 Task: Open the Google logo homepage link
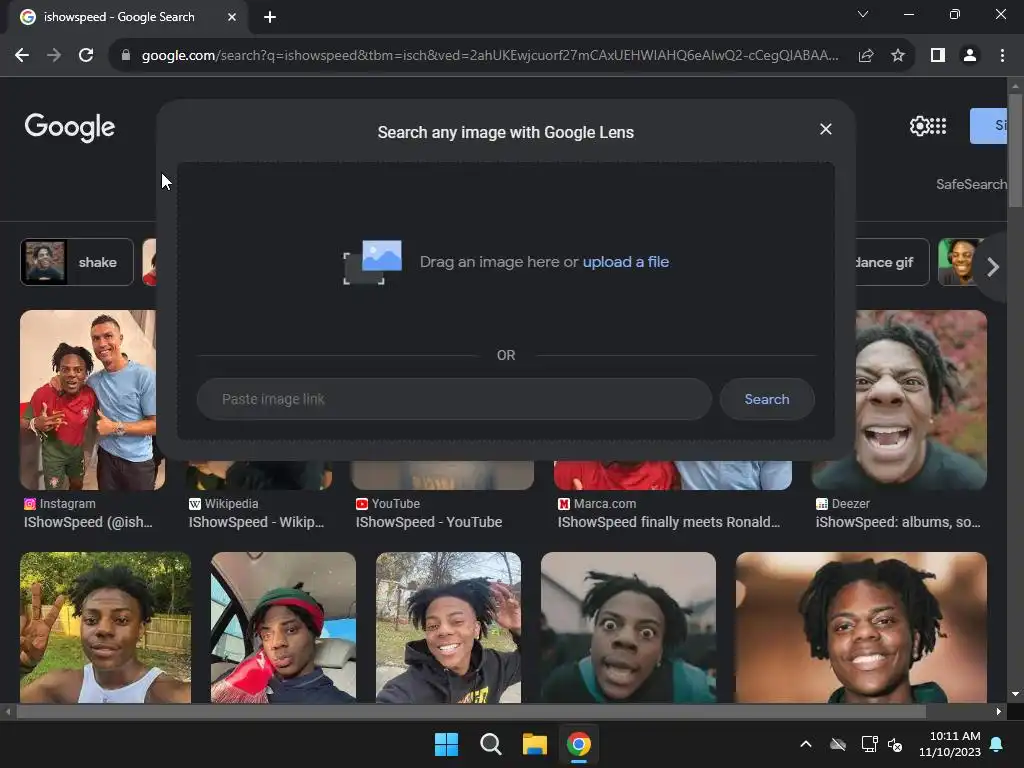70,127
